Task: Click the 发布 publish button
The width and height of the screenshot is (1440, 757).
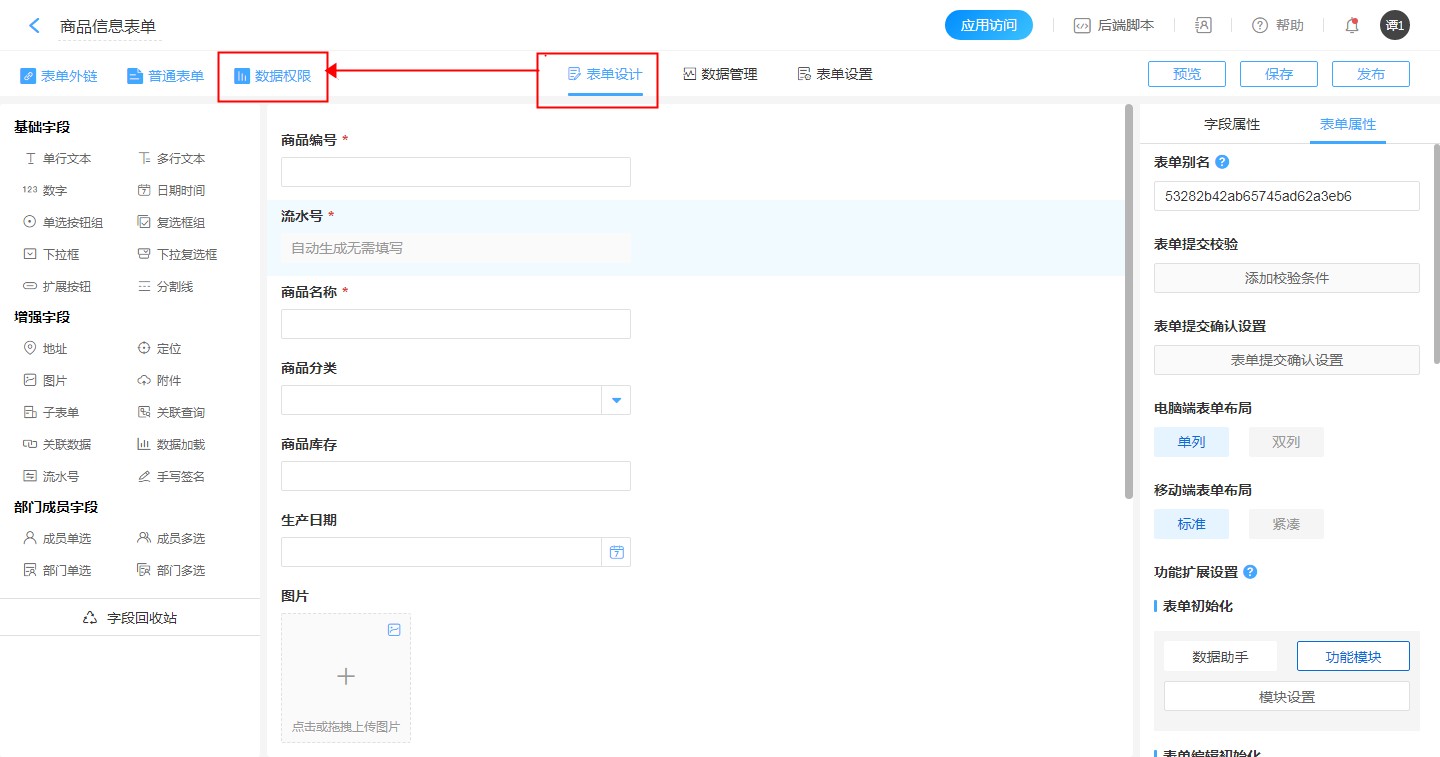Action: tap(1371, 74)
